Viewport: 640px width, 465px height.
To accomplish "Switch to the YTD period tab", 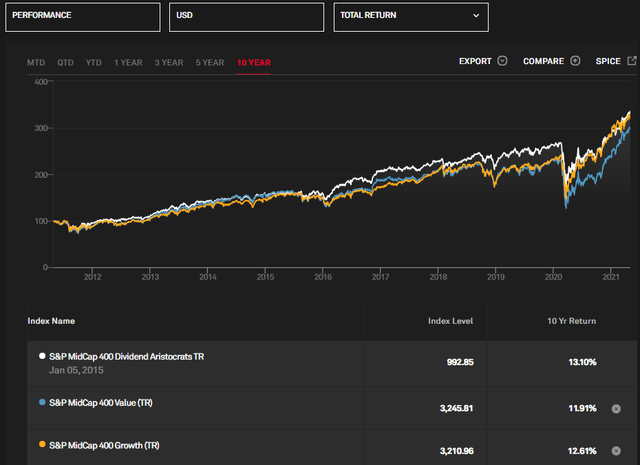I will click(93, 63).
